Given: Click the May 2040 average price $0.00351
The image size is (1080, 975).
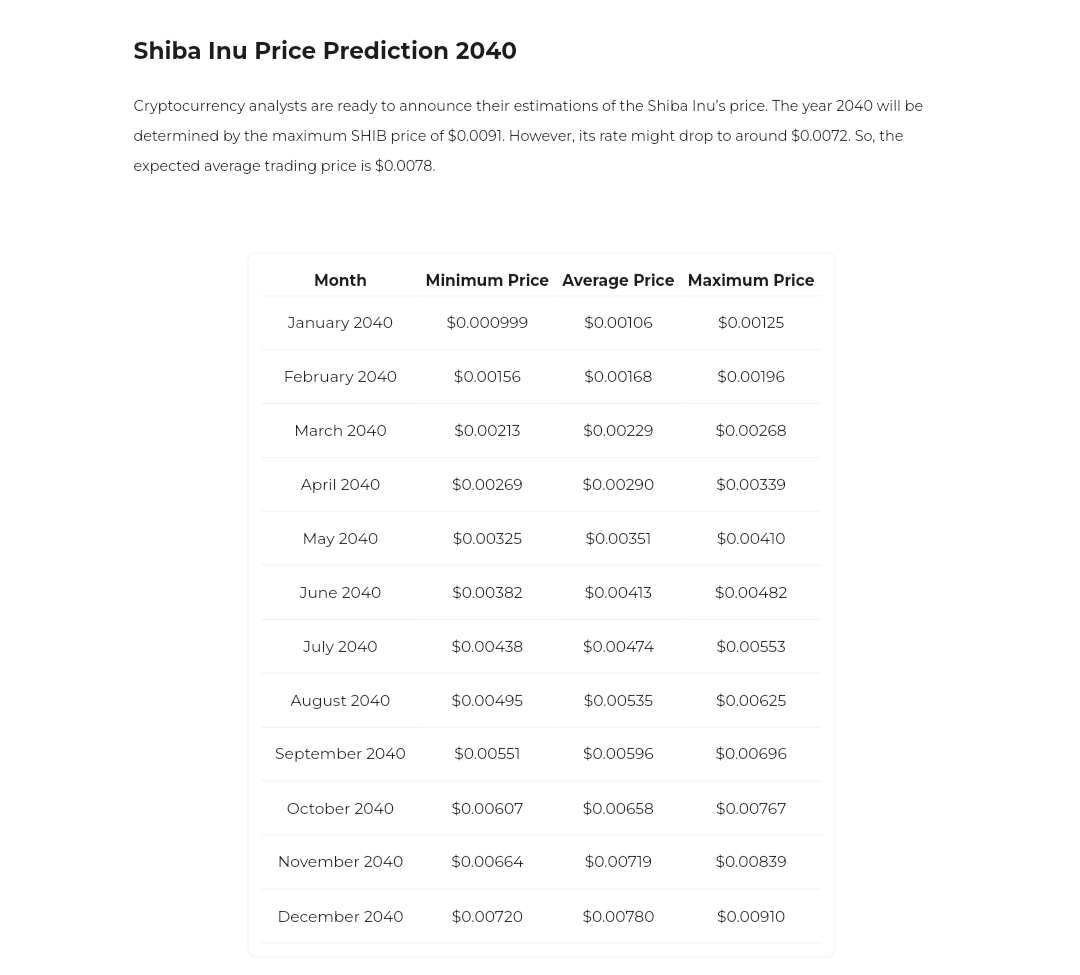Looking at the screenshot, I should coord(618,539).
